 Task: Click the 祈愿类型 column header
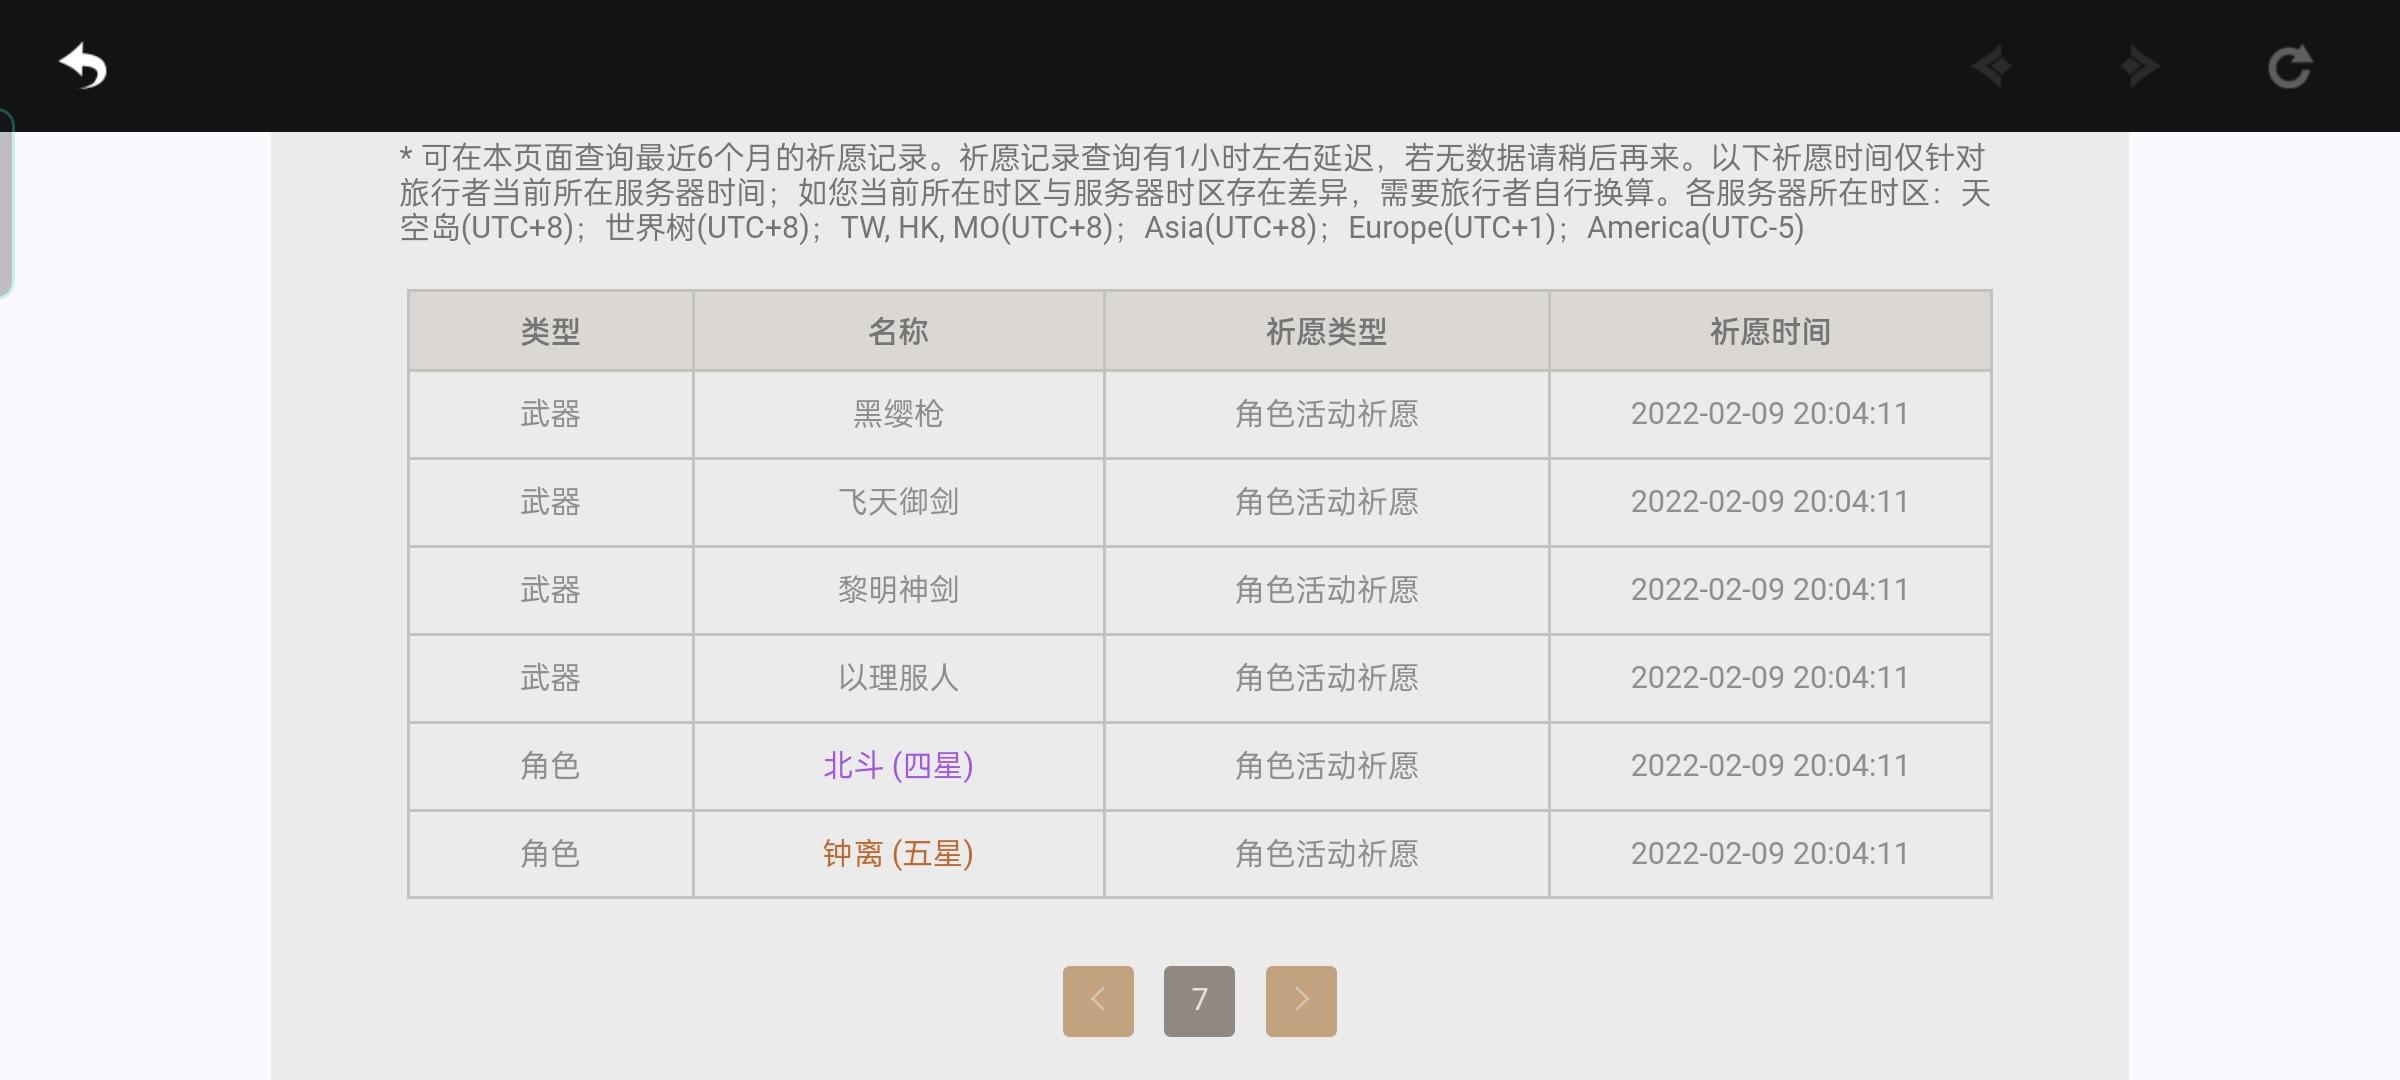1326,331
